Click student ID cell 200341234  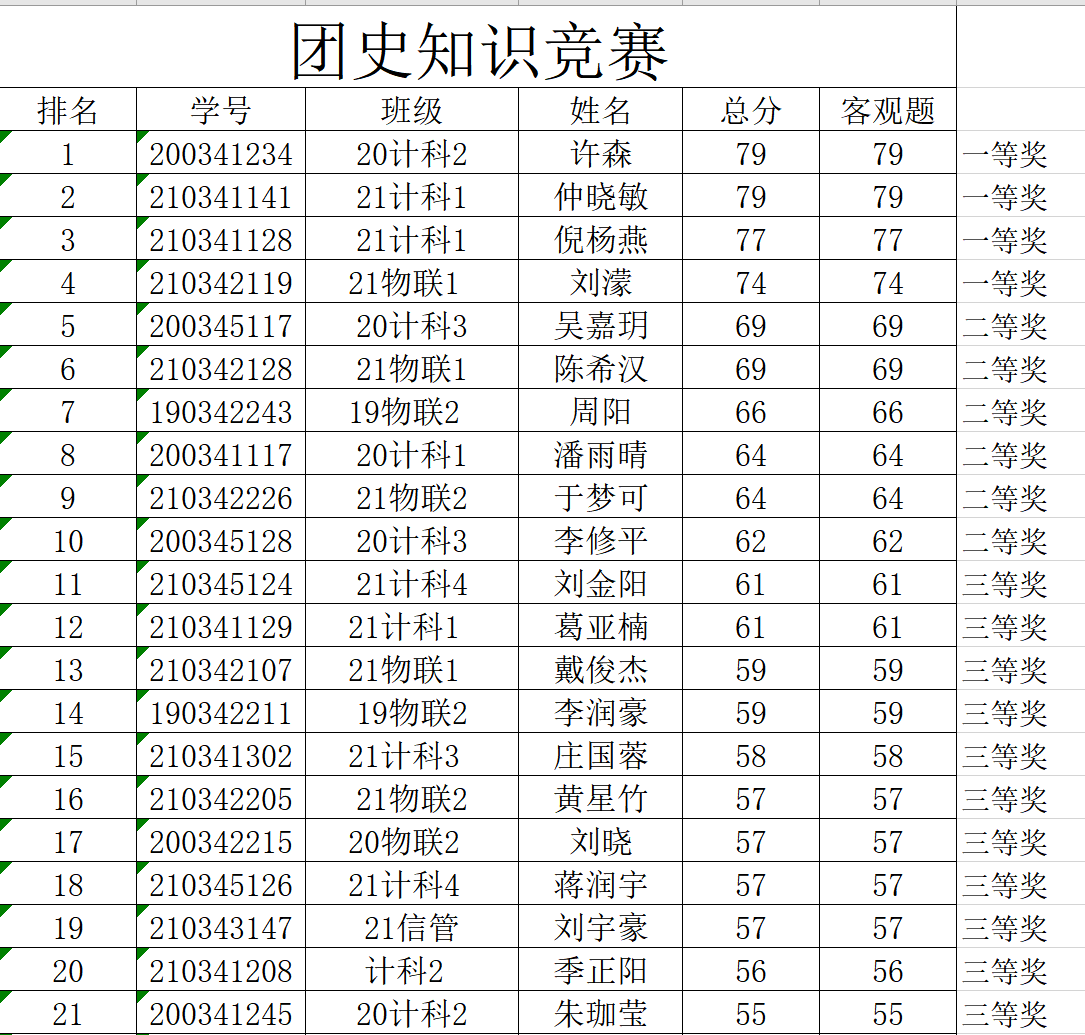pos(220,154)
